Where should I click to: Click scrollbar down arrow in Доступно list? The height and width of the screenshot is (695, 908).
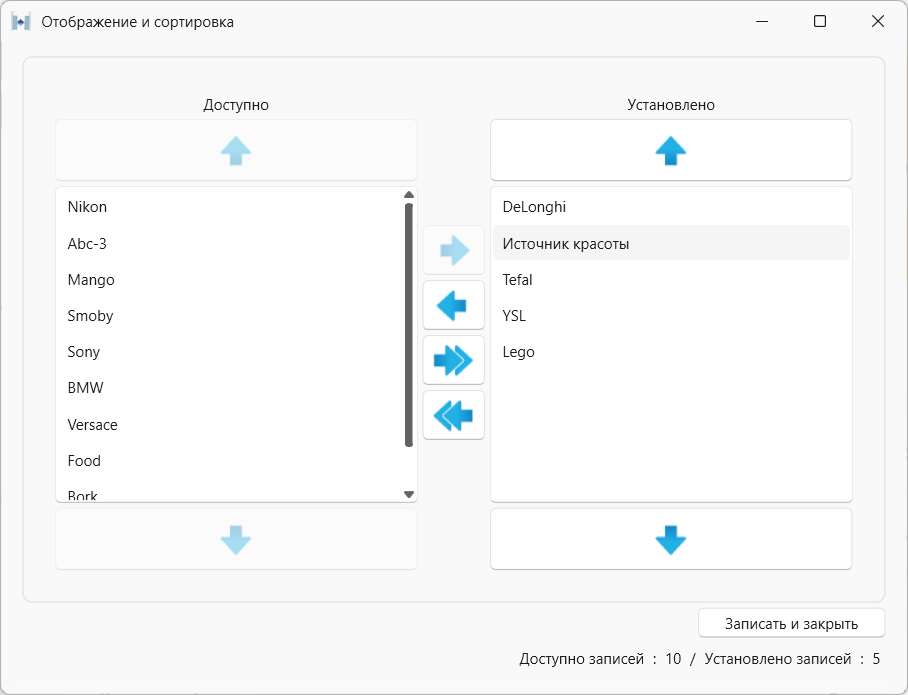click(409, 494)
